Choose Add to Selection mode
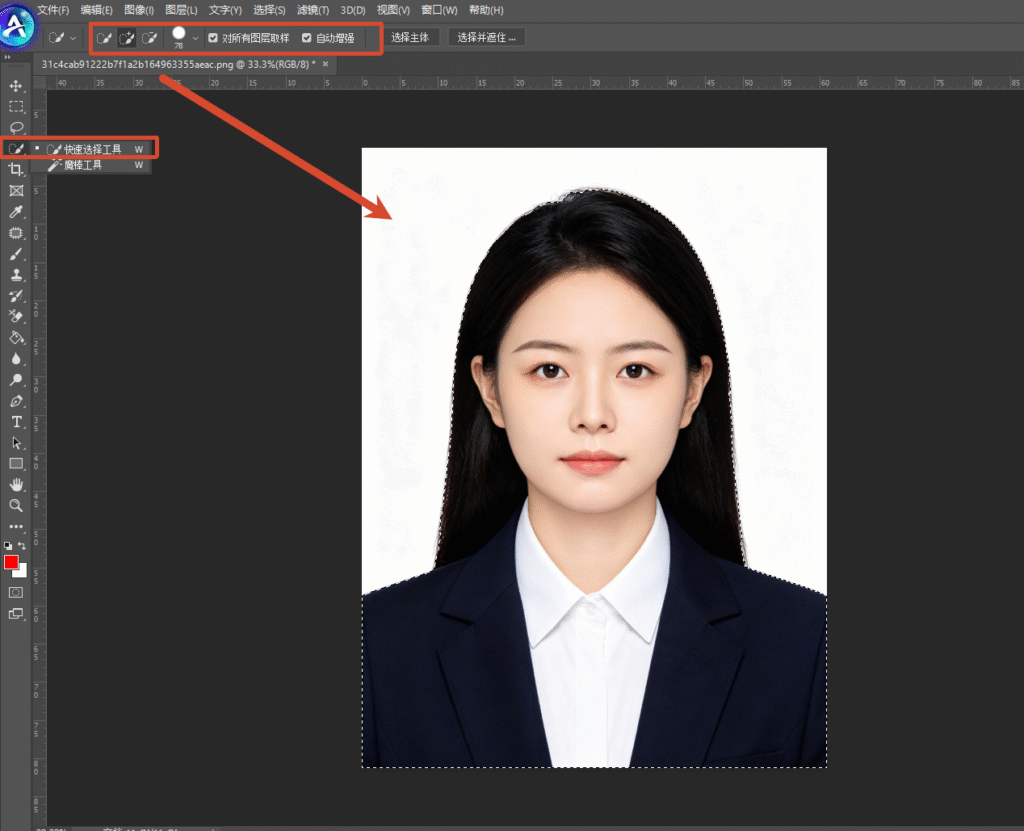1024x831 pixels. (x=127, y=38)
